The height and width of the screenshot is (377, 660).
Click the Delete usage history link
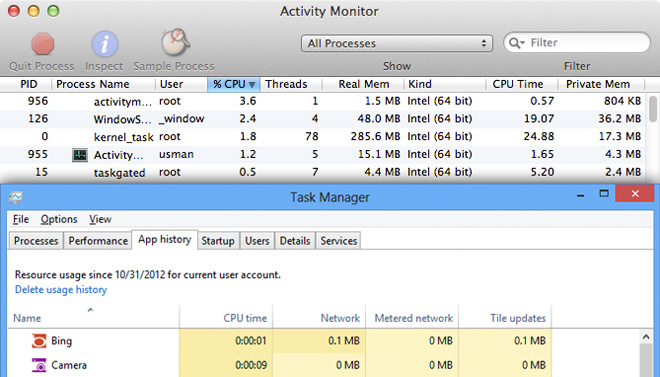[61, 289]
